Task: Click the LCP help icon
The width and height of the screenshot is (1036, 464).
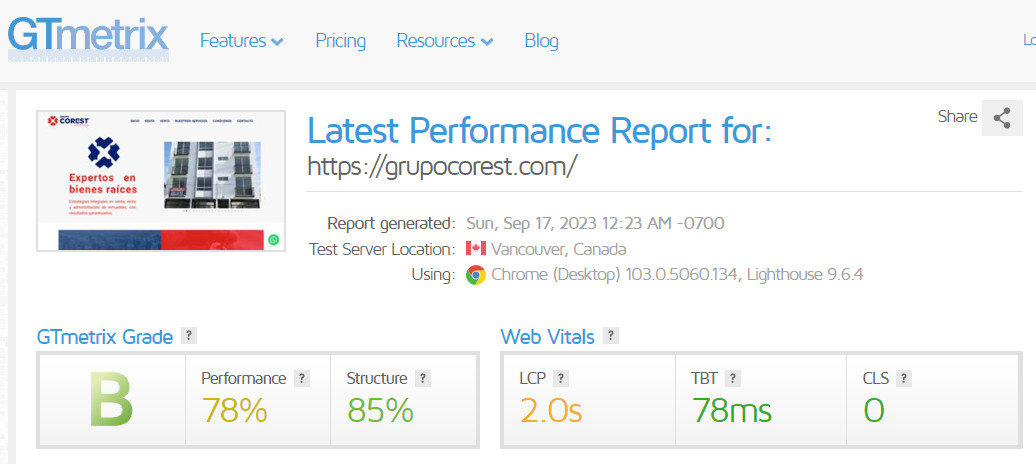Action: pos(562,378)
